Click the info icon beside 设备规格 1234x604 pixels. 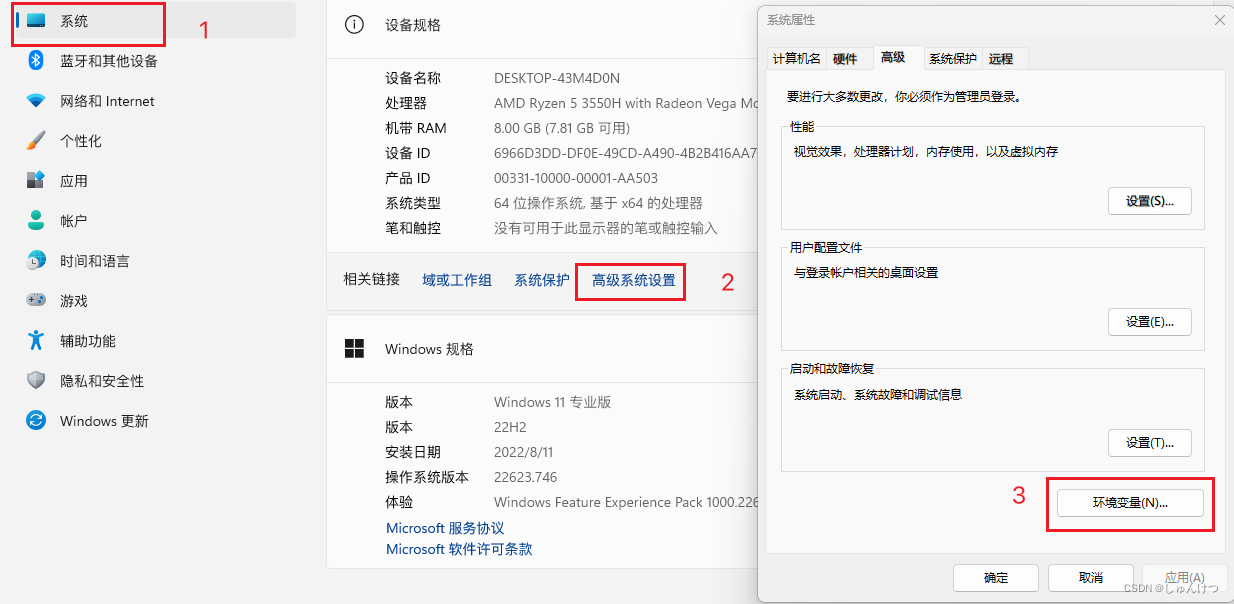point(354,25)
